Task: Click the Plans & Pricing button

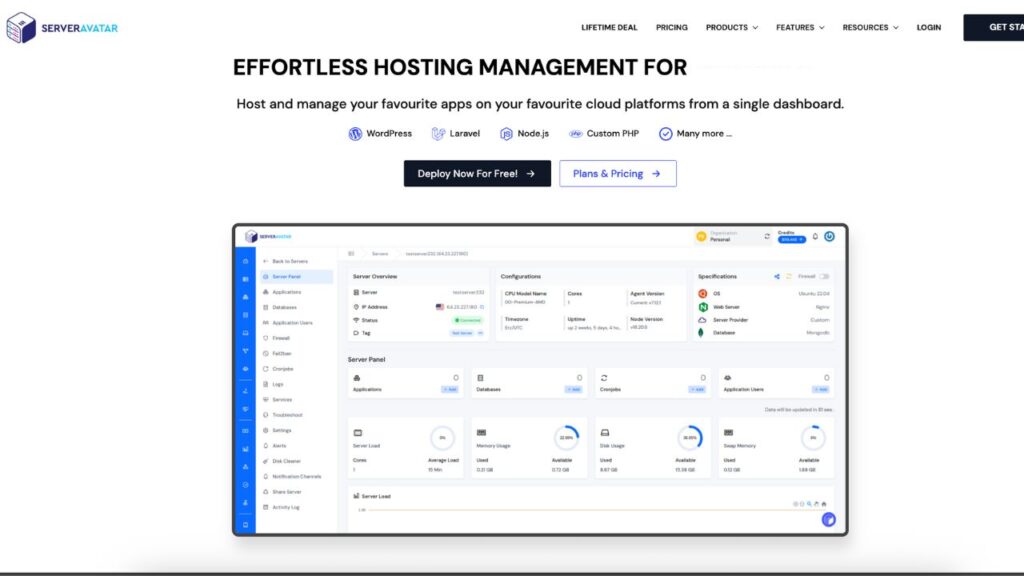Action: click(x=617, y=173)
